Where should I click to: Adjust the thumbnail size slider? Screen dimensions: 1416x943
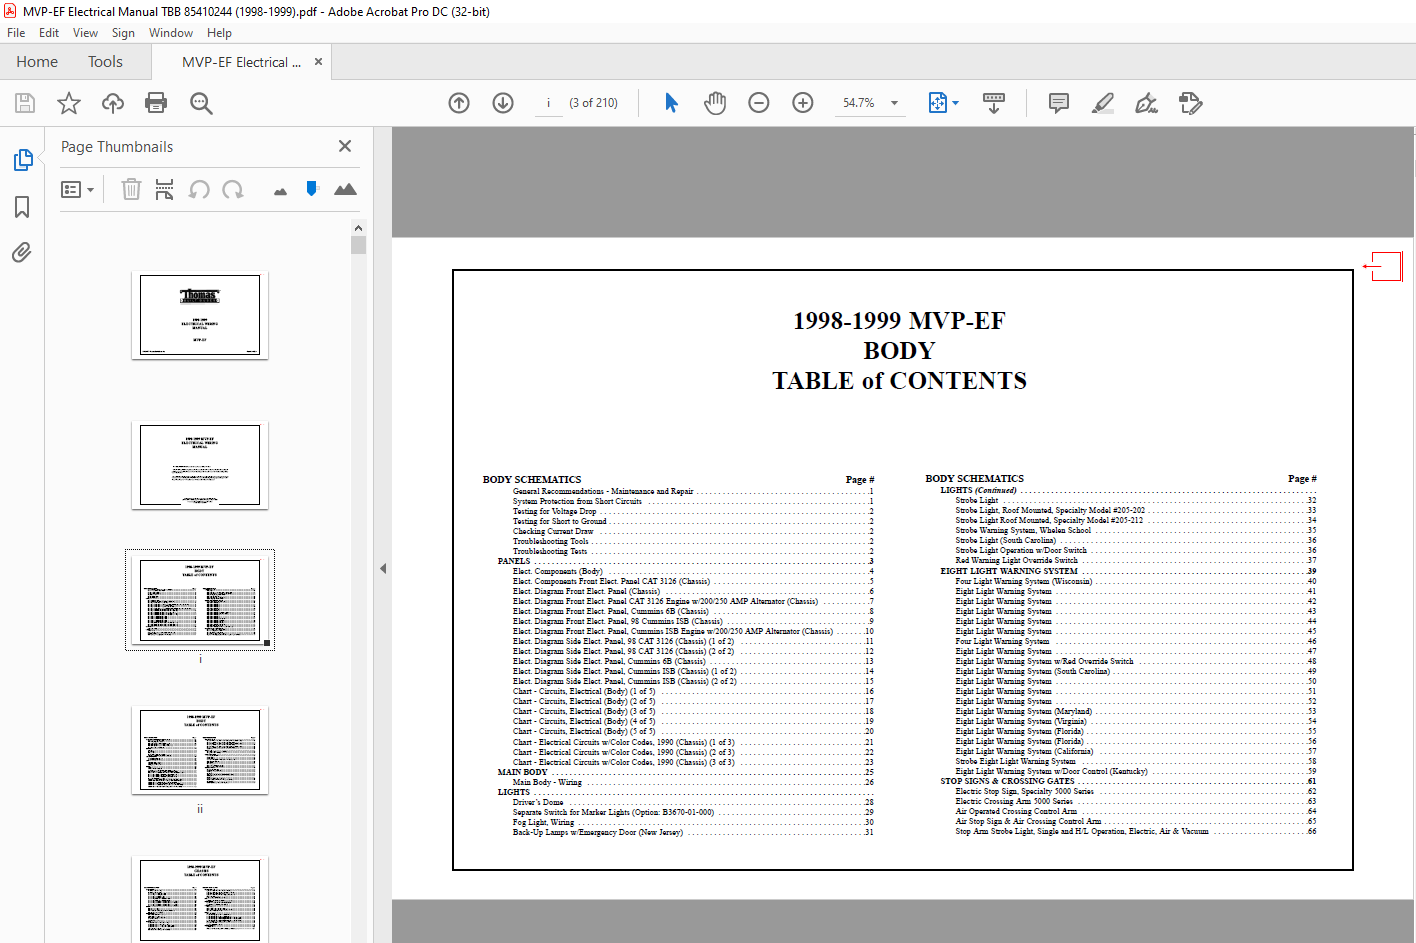pyautogui.click(x=312, y=188)
